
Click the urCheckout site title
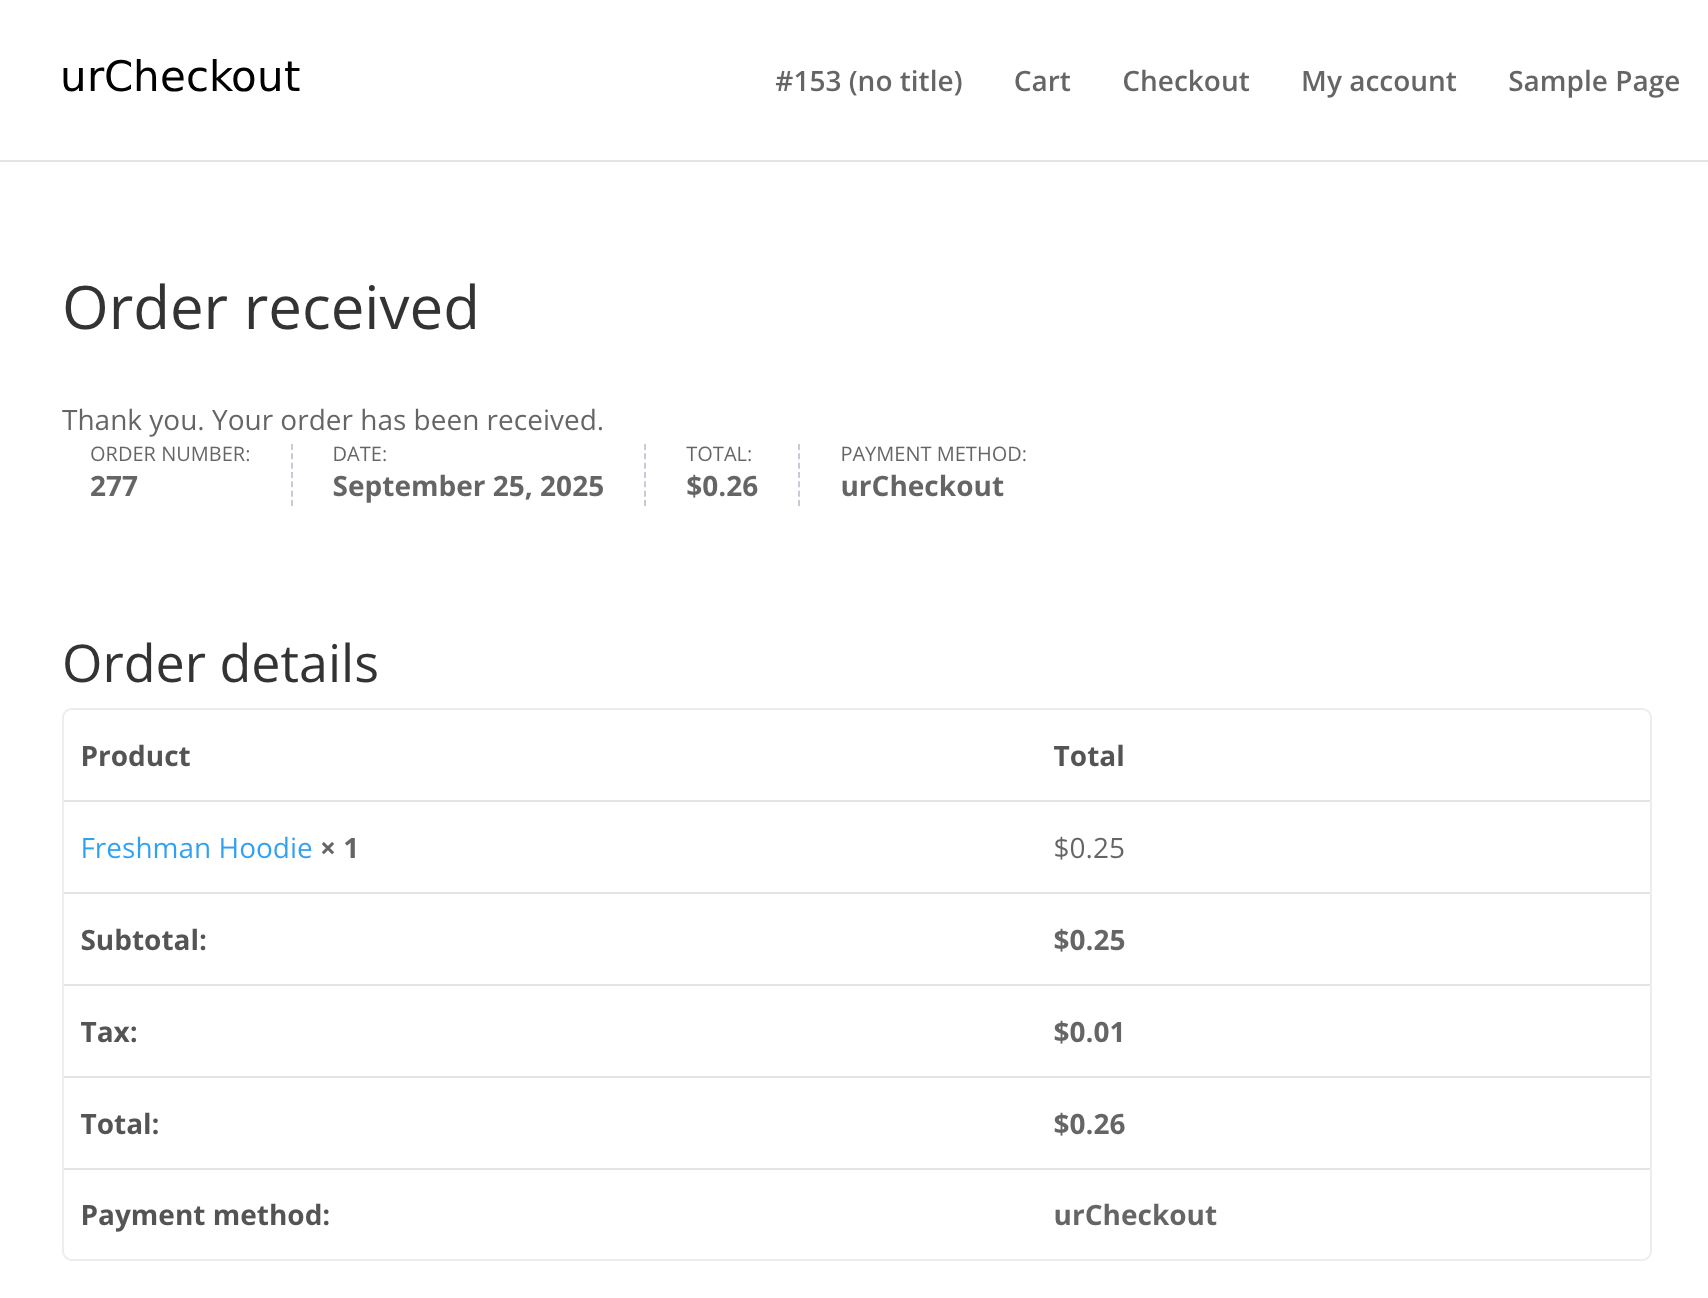[180, 77]
